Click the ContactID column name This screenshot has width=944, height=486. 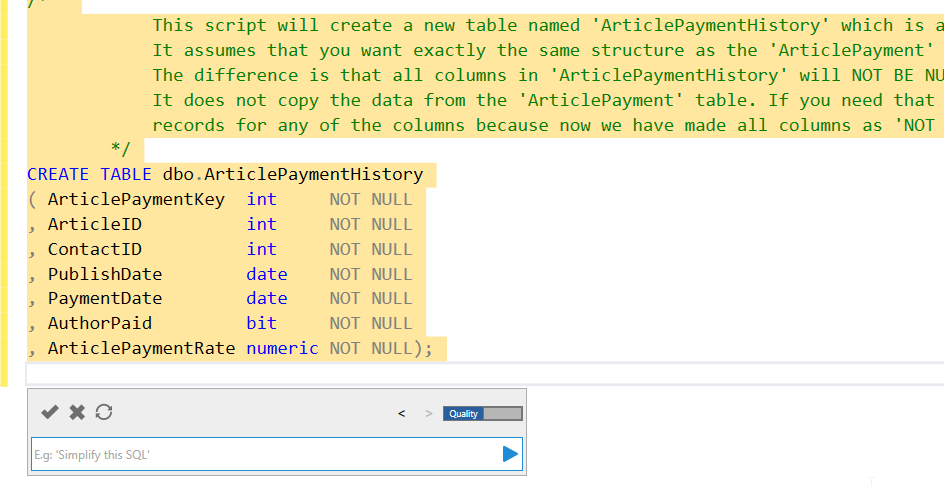tap(94, 249)
